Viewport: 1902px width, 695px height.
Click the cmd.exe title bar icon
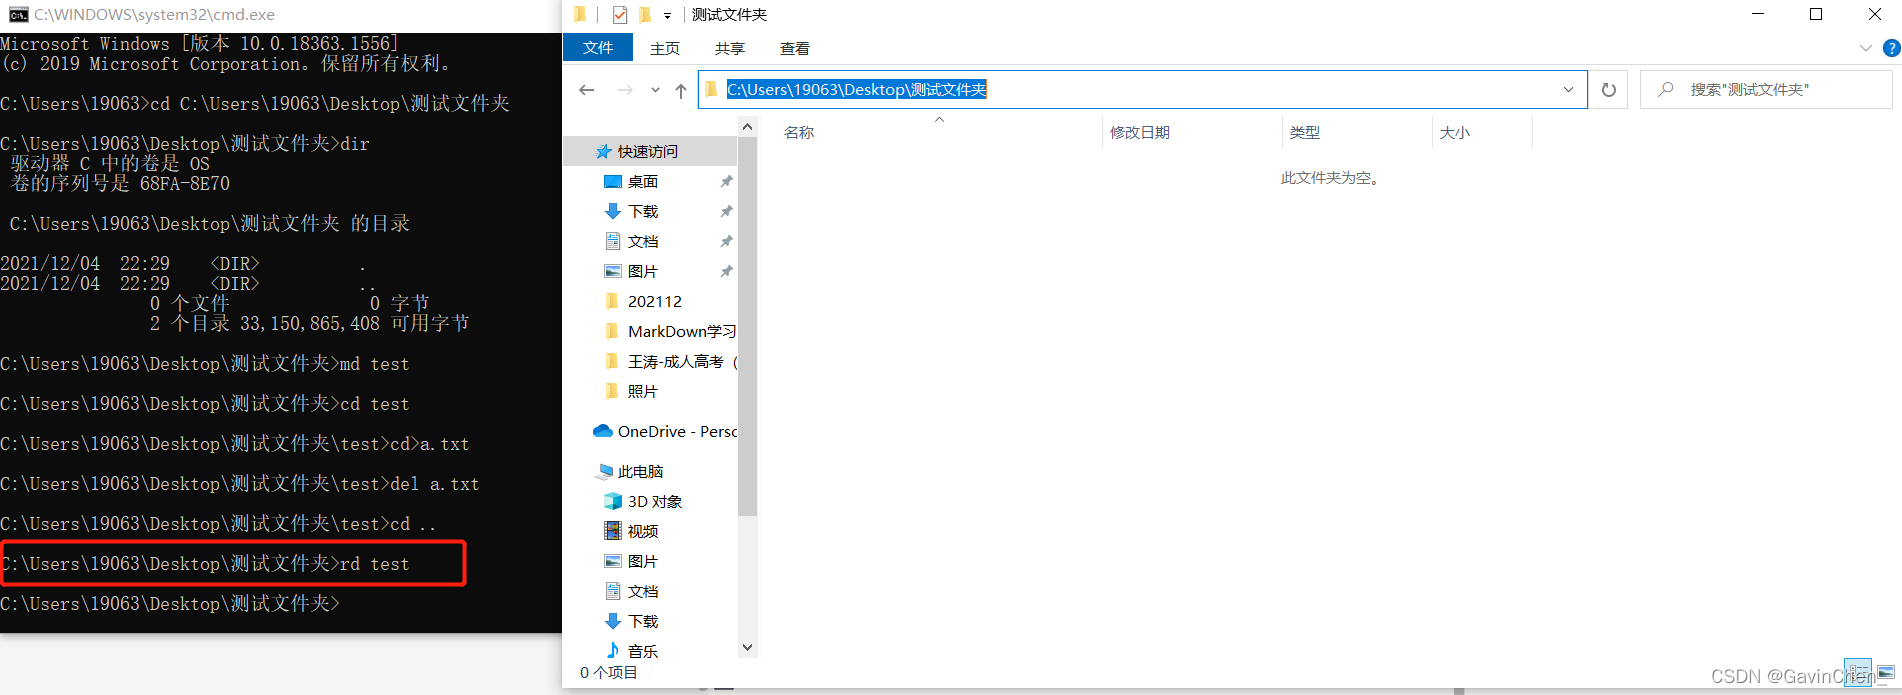pos(18,14)
